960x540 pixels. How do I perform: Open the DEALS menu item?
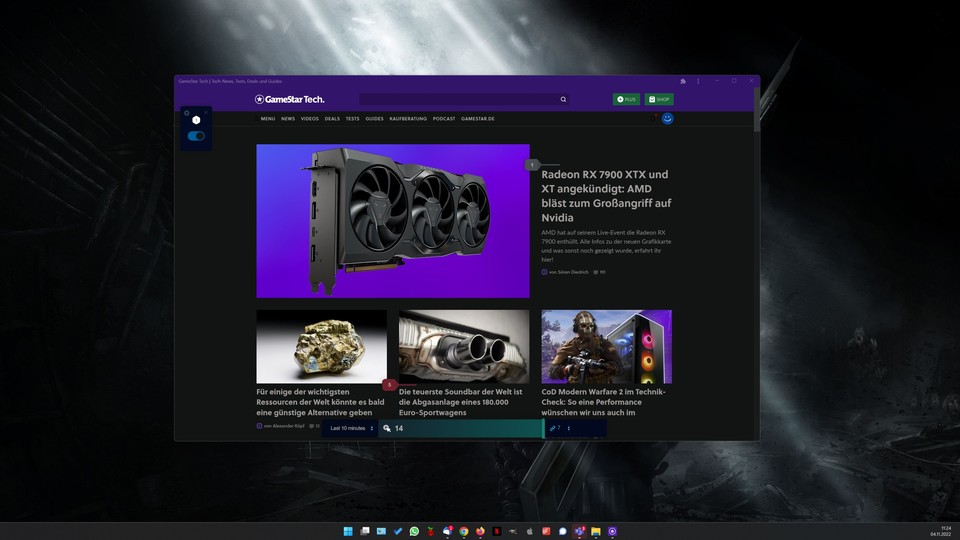(x=332, y=119)
